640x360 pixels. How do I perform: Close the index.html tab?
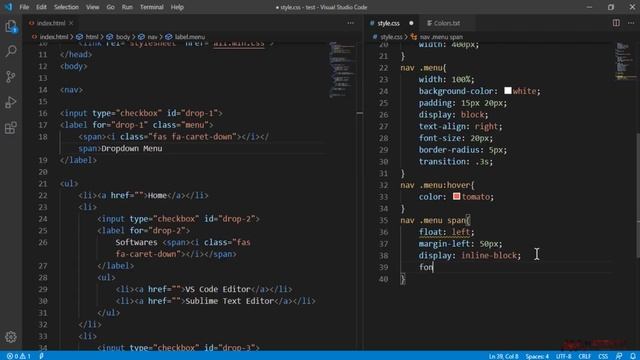[x=71, y=23]
